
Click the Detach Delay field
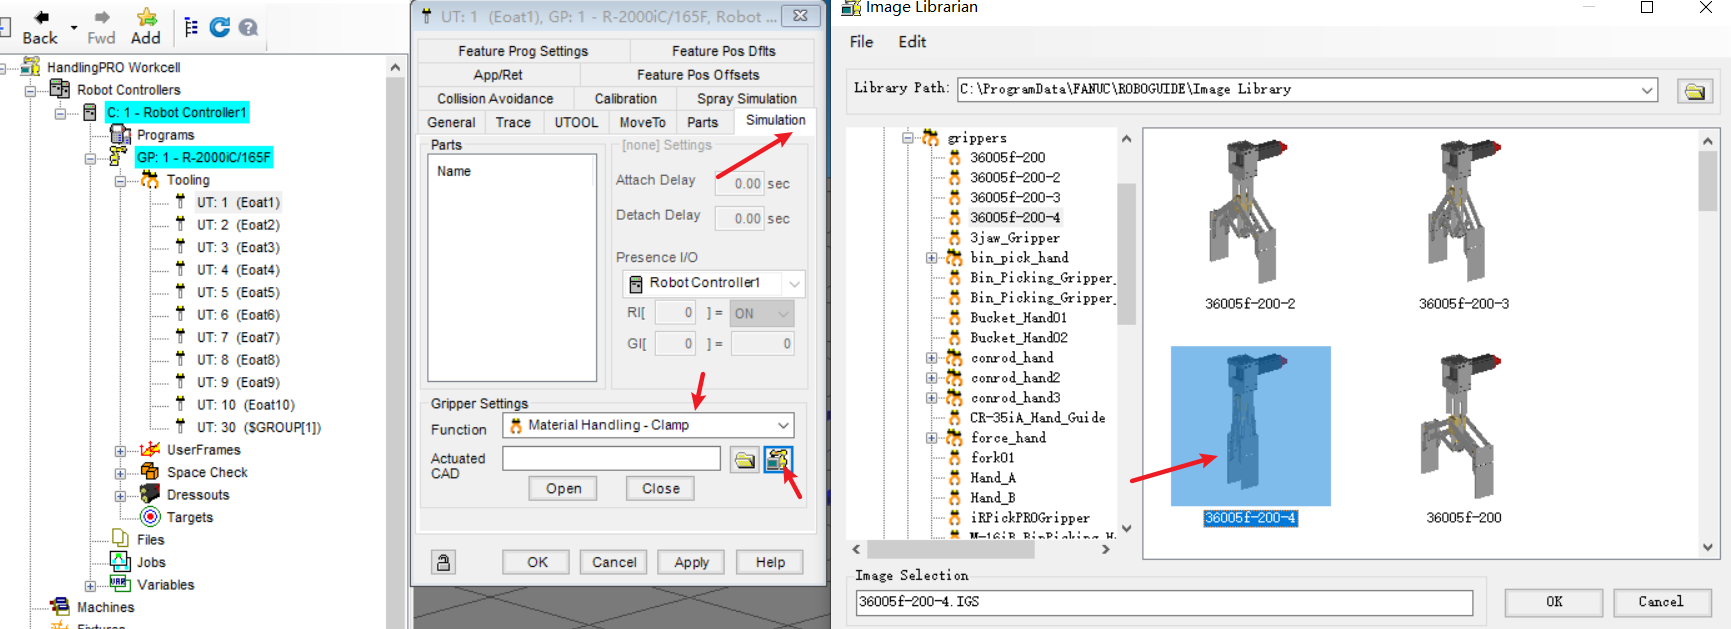pos(740,219)
